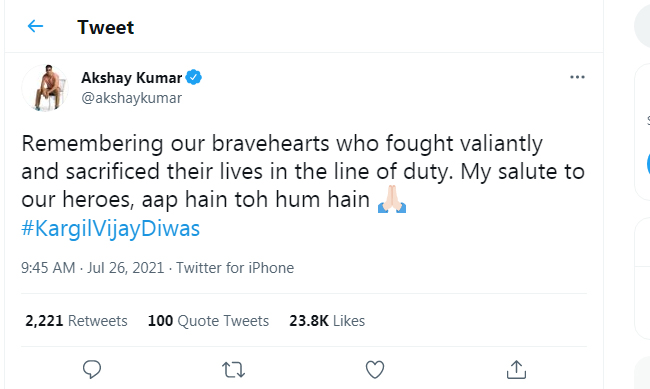Go back using the blue arrow
This screenshot has height=389, width=650.
coord(35,26)
